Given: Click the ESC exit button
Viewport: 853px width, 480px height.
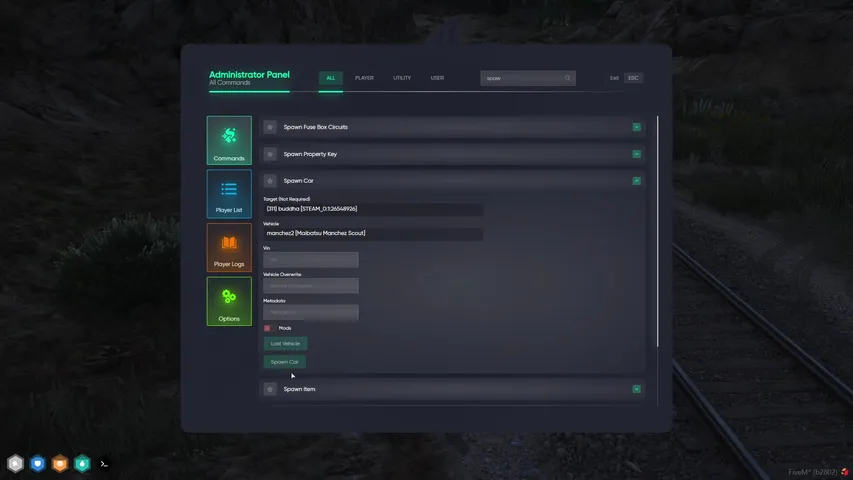Looking at the screenshot, I should pos(633,78).
